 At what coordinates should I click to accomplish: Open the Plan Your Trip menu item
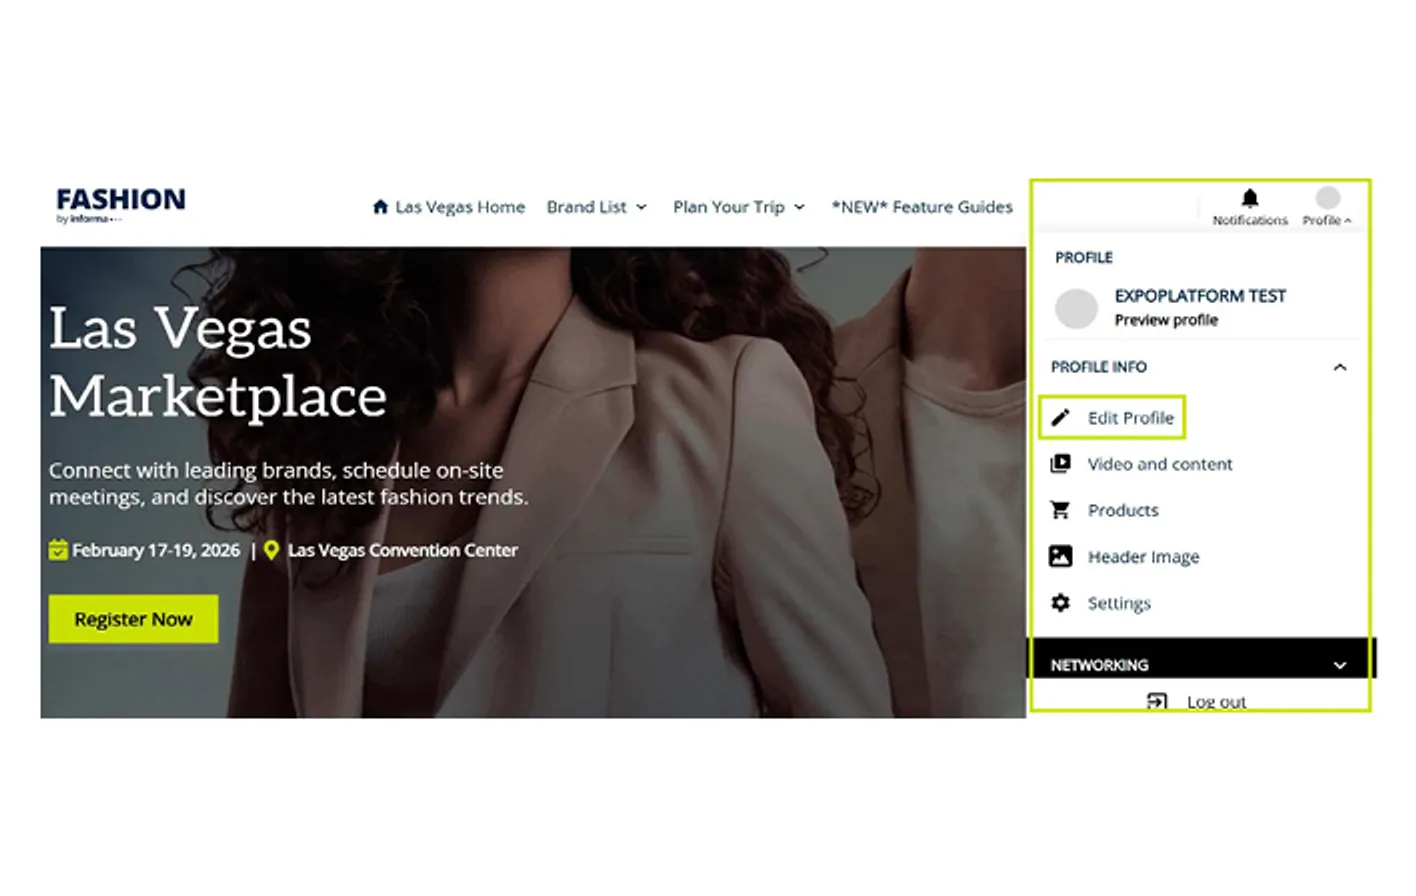728,207
